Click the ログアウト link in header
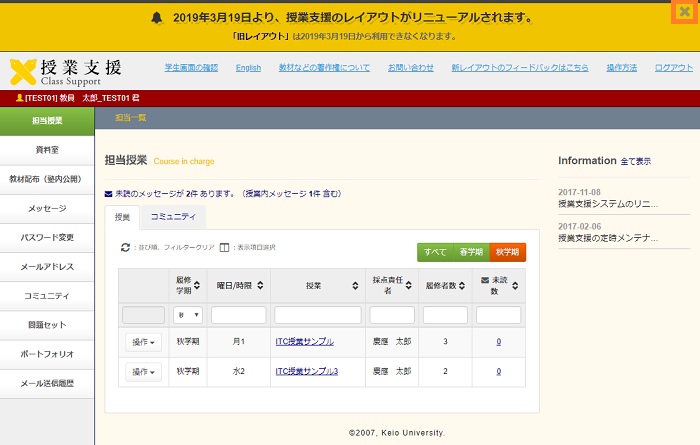This screenshot has width=700, height=445. [673, 68]
